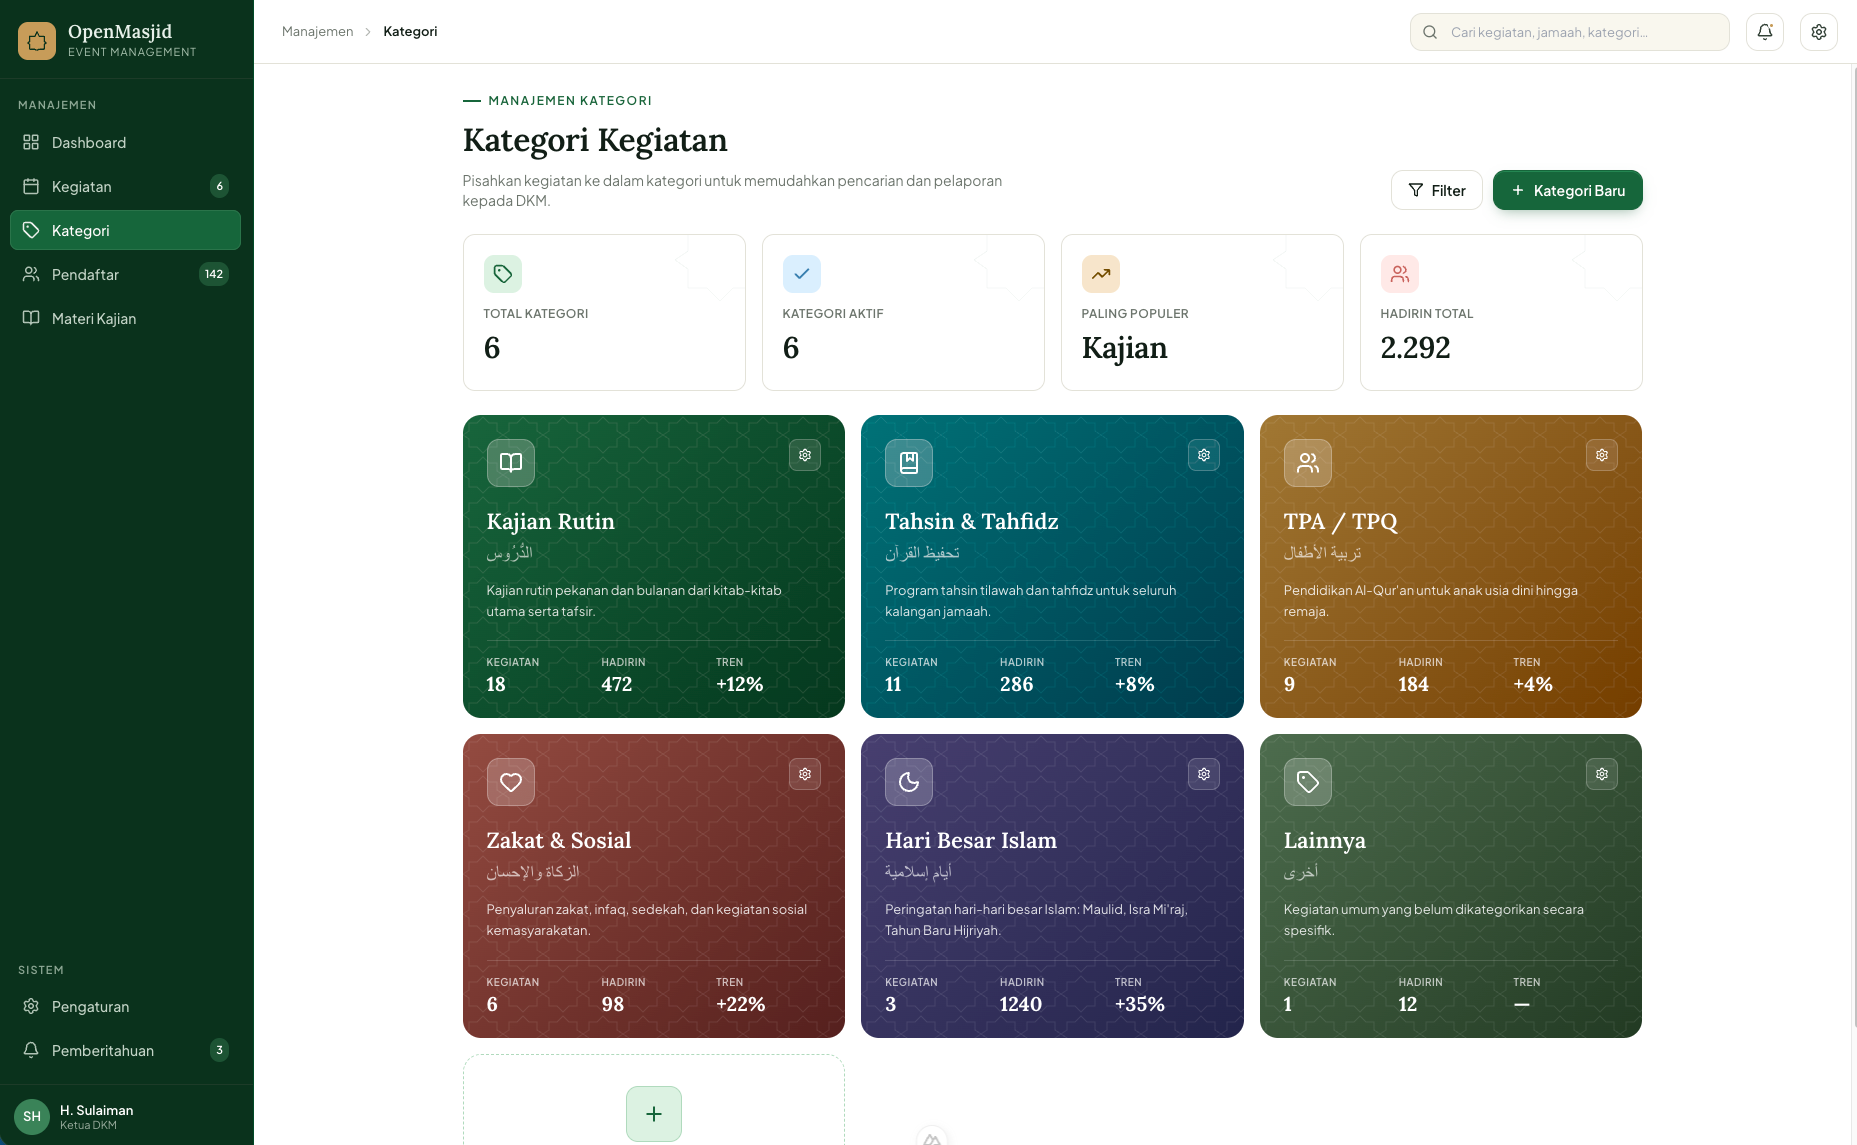Open Pengaturan in Sistem section
Image resolution: width=1857 pixels, height=1145 pixels.
125,1006
